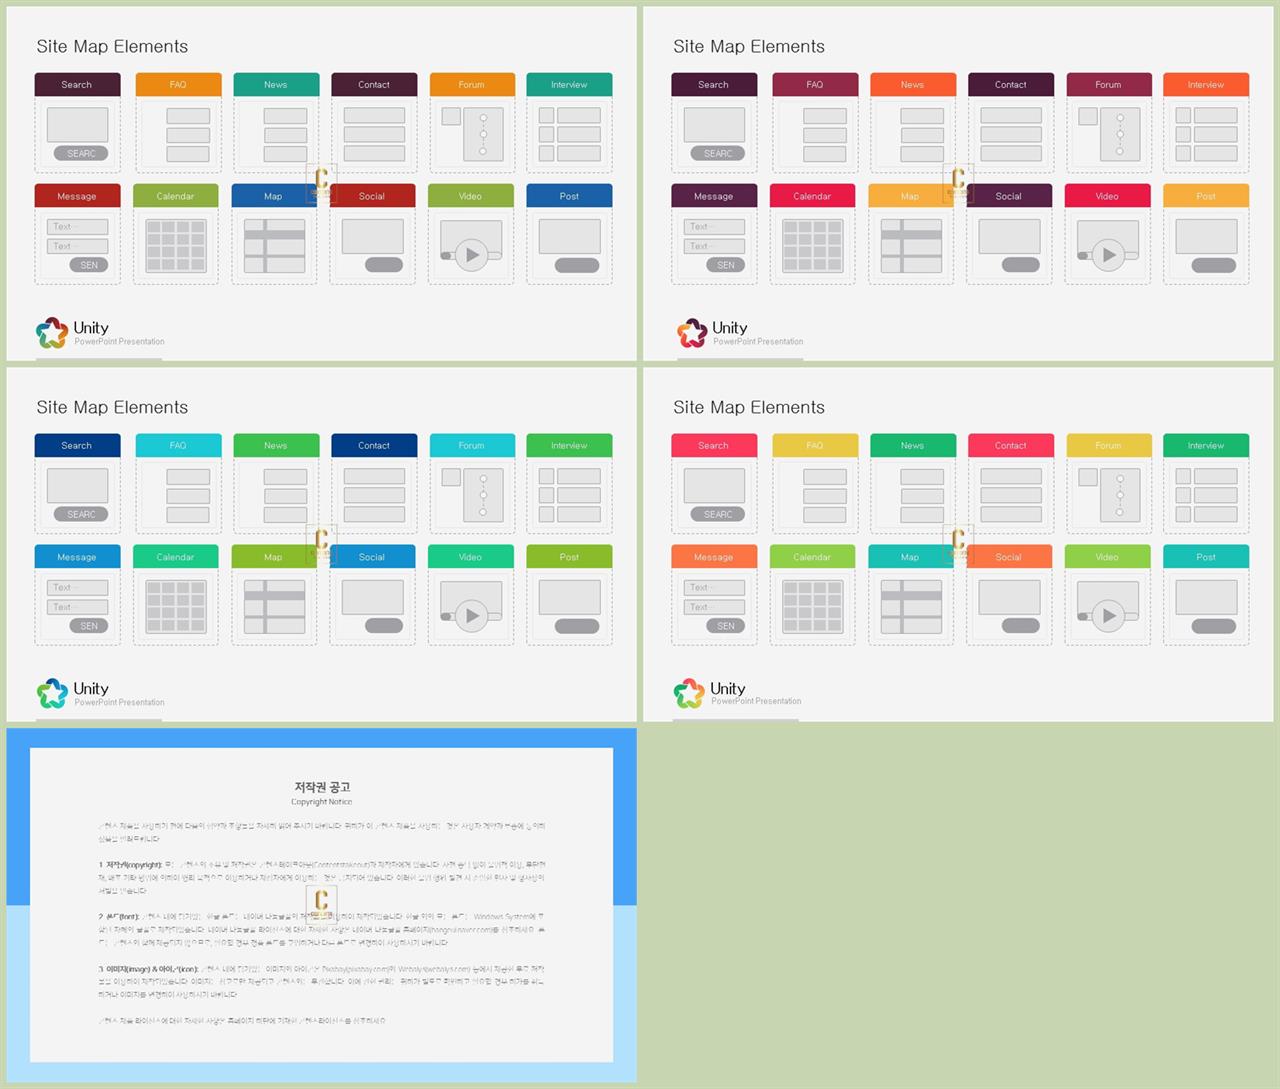The image size is (1280, 1089).
Task: Click the gray pill button under the blue Social header
Action: (384, 626)
